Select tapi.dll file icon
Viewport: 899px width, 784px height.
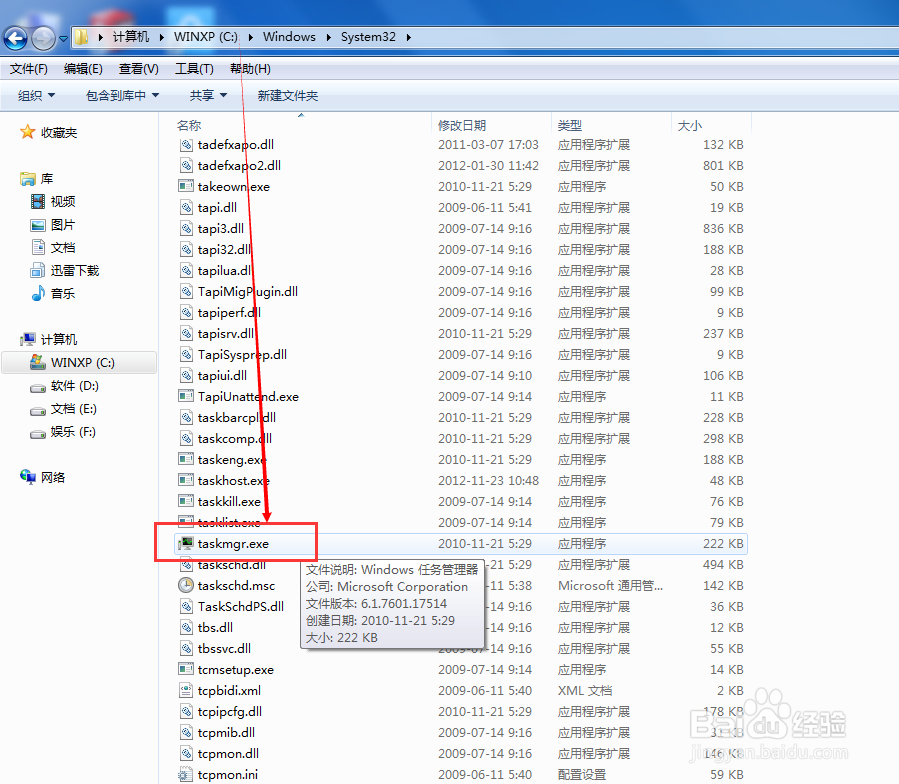coord(186,208)
